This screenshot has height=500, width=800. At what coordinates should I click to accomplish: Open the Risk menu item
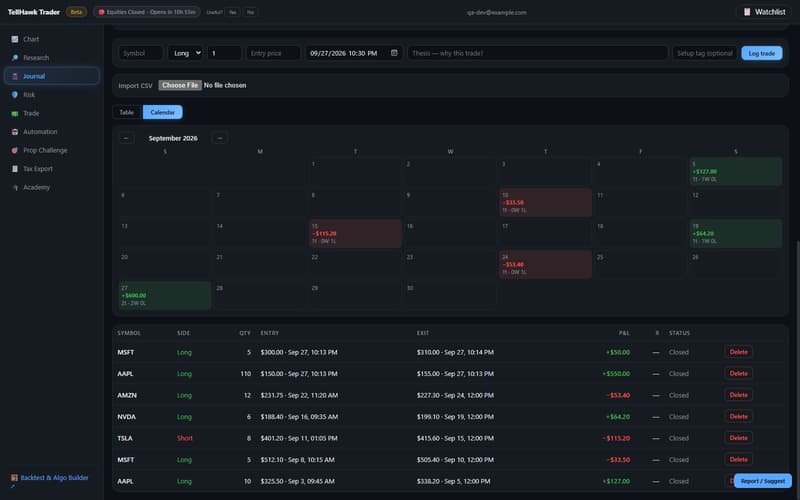click(52, 95)
